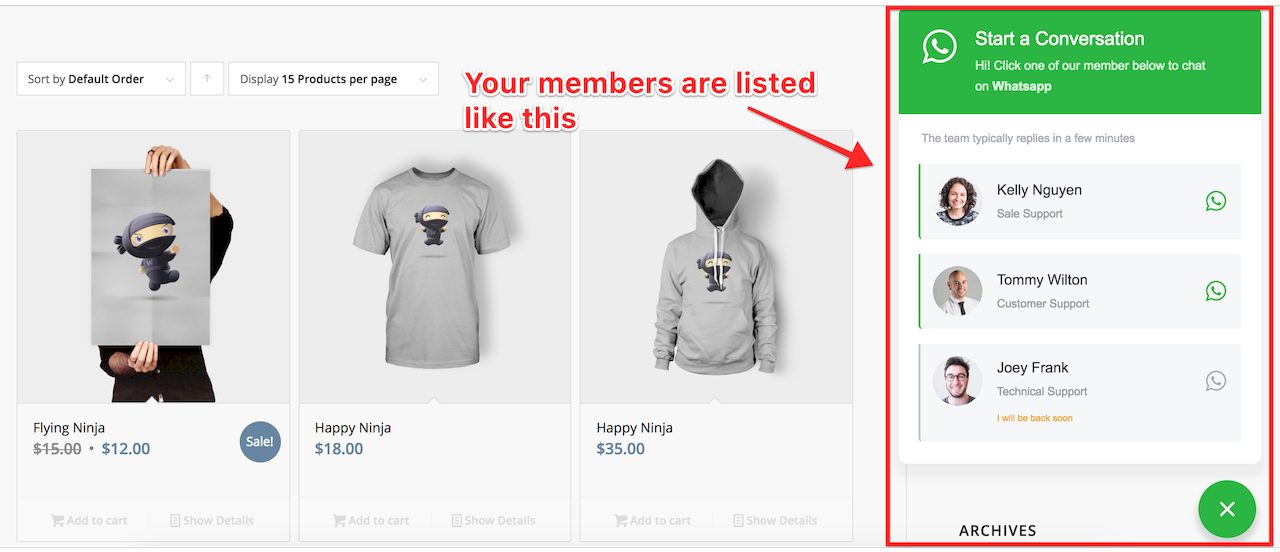Open Flying Ninja product title link
Image resolution: width=1280 pixels, height=552 pixels.
(69, 428)
